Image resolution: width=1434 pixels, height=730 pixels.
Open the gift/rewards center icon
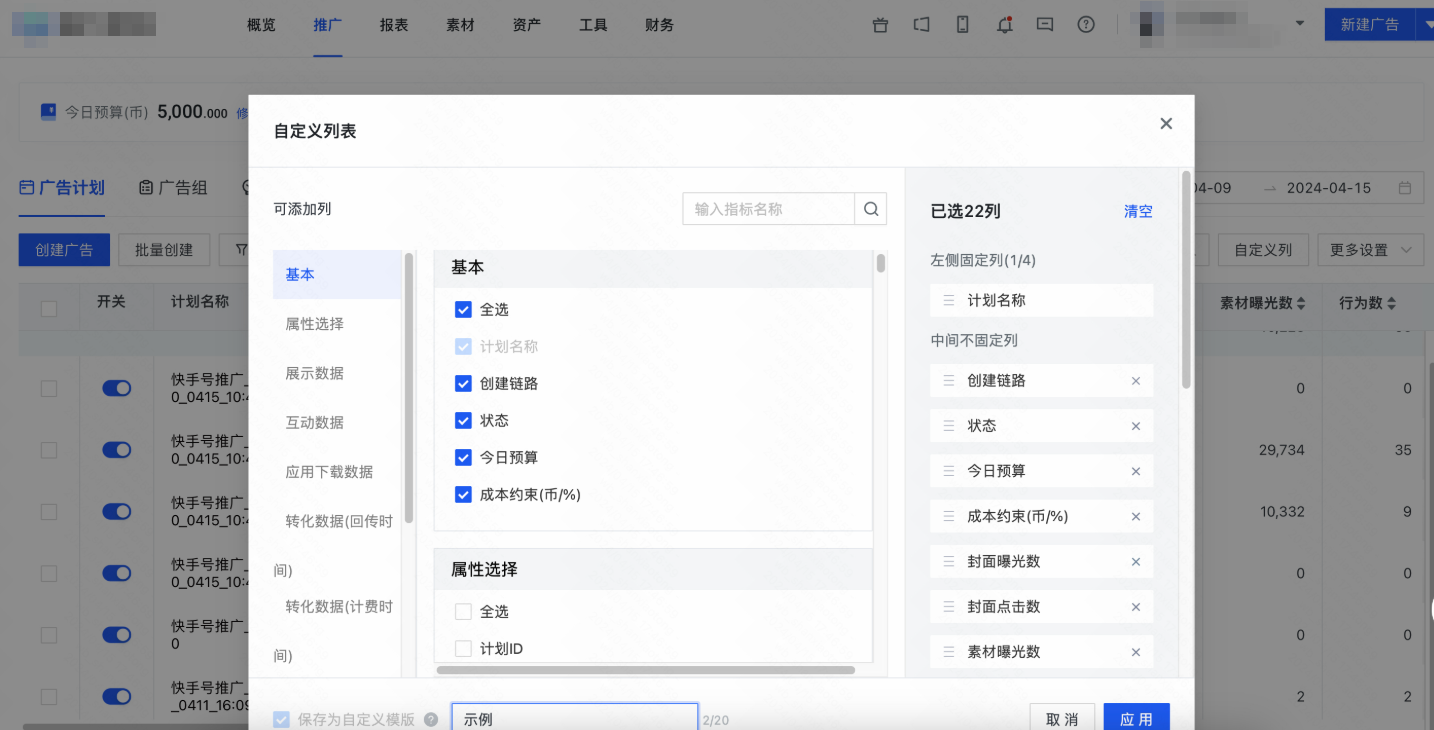click(x=879, y=25)
